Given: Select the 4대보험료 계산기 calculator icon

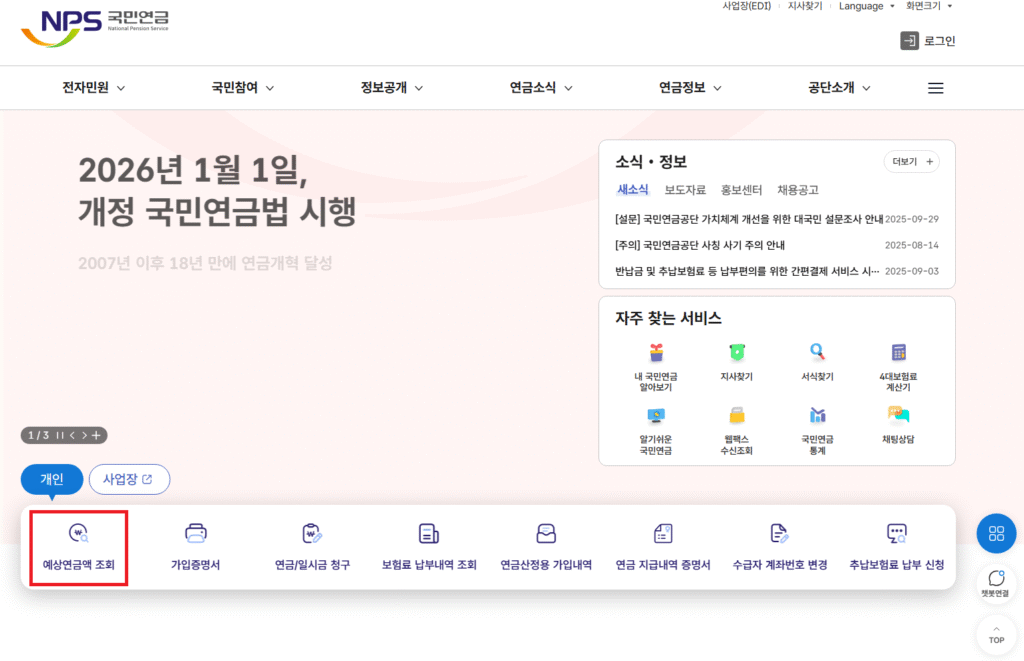Looking at the screenshot, I should [x=898, y=353].
